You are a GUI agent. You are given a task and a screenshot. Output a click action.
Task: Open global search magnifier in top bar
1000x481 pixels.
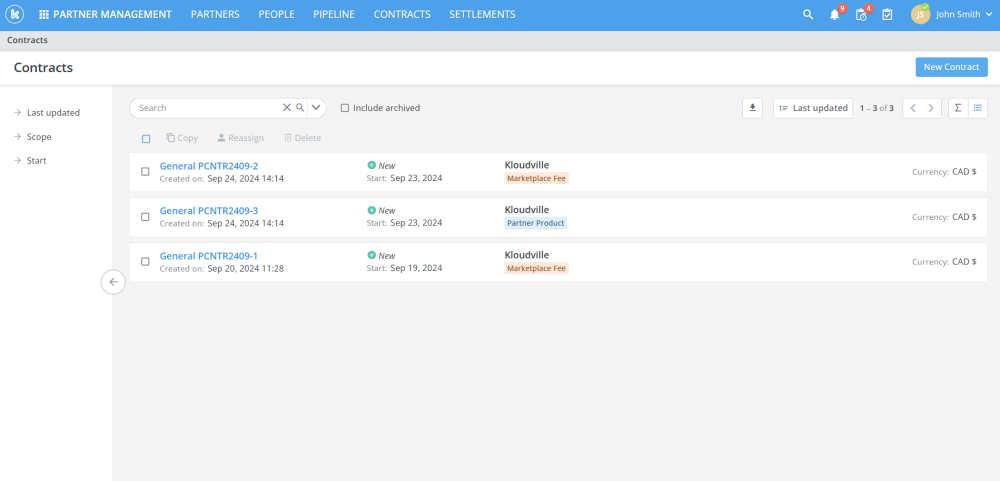pos(808,14)
